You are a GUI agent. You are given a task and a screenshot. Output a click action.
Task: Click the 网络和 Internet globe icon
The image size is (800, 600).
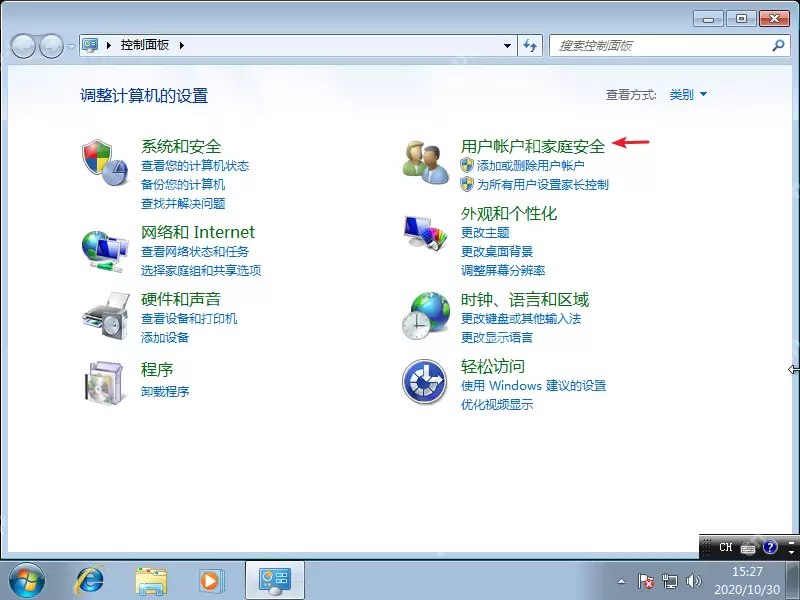[x=105, y=249]
